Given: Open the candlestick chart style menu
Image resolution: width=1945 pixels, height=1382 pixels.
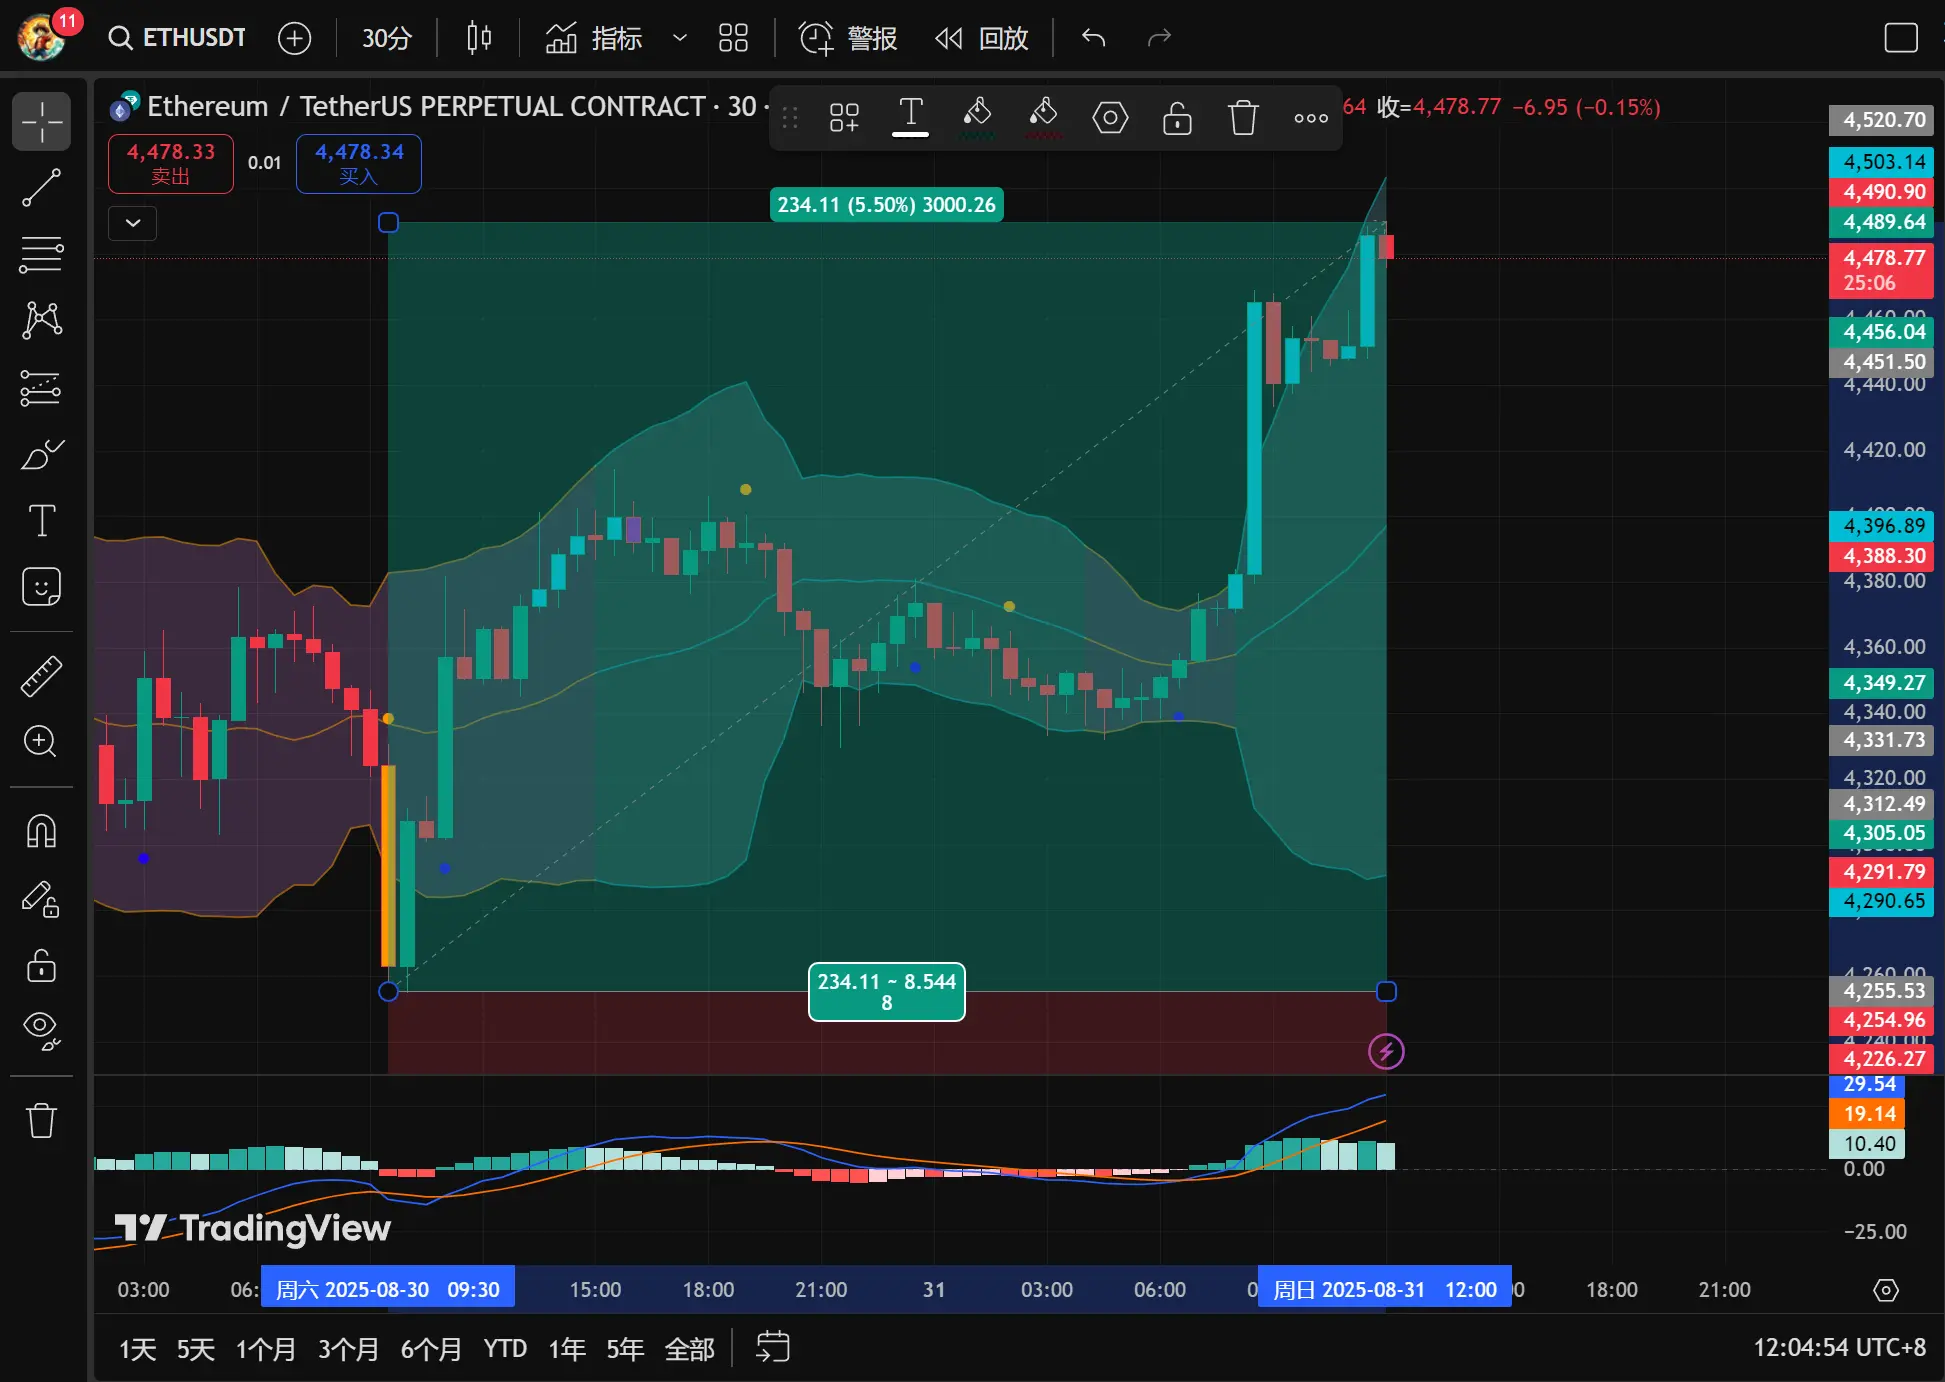Looking at the screenshot, I should click(479, 38).
